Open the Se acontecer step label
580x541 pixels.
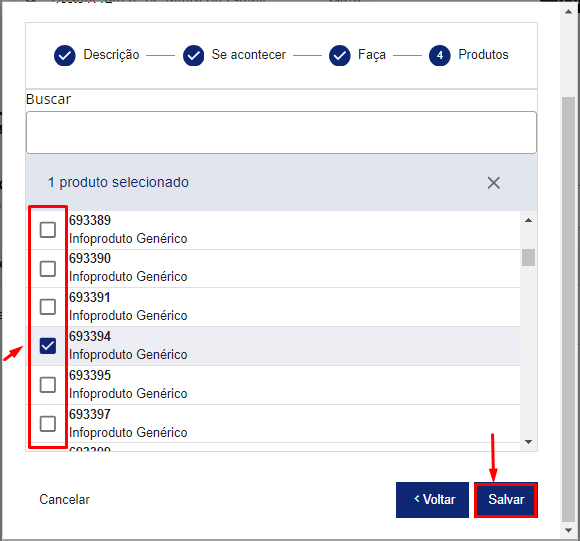(249, 55)
